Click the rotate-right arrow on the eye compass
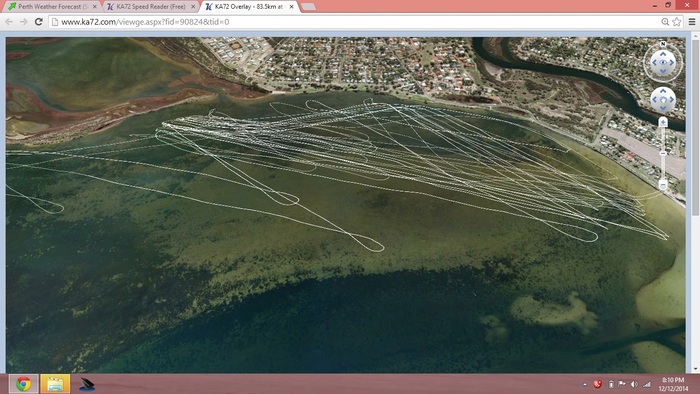700x394 pixels. click(671, 63)
